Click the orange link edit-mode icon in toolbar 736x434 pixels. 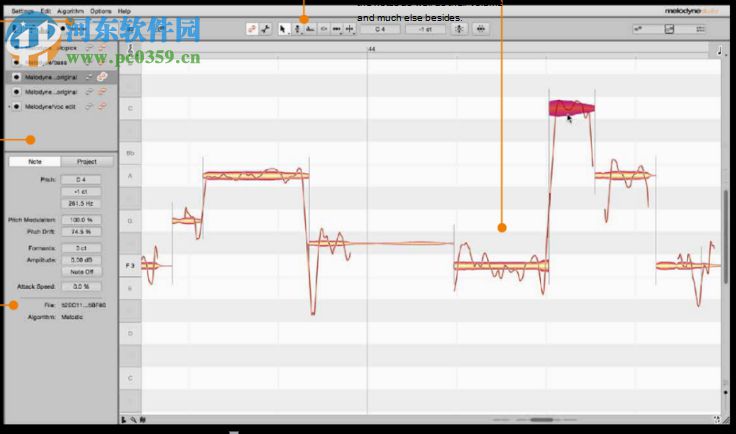tap(252, 29)
